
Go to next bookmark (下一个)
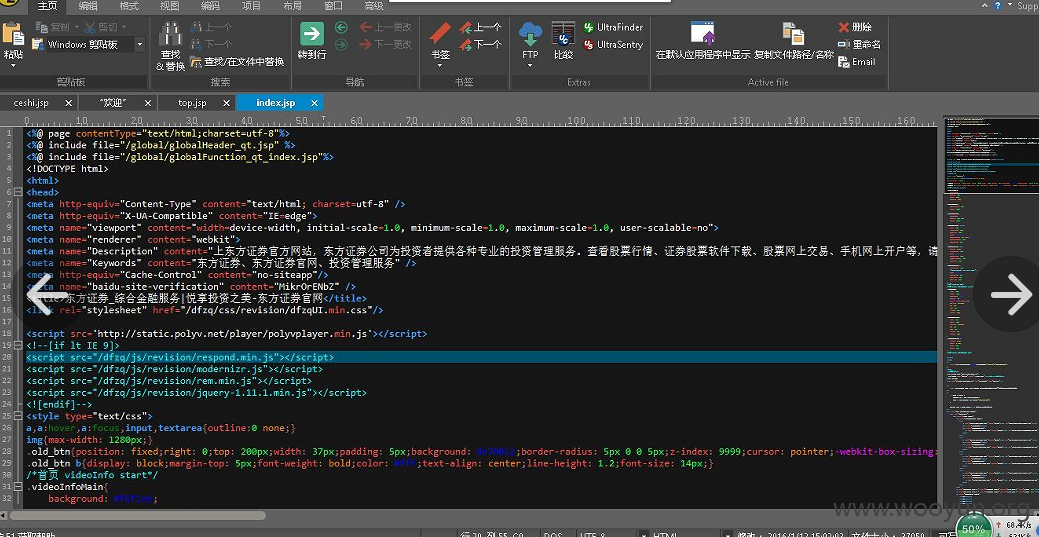tap(481, 44)
